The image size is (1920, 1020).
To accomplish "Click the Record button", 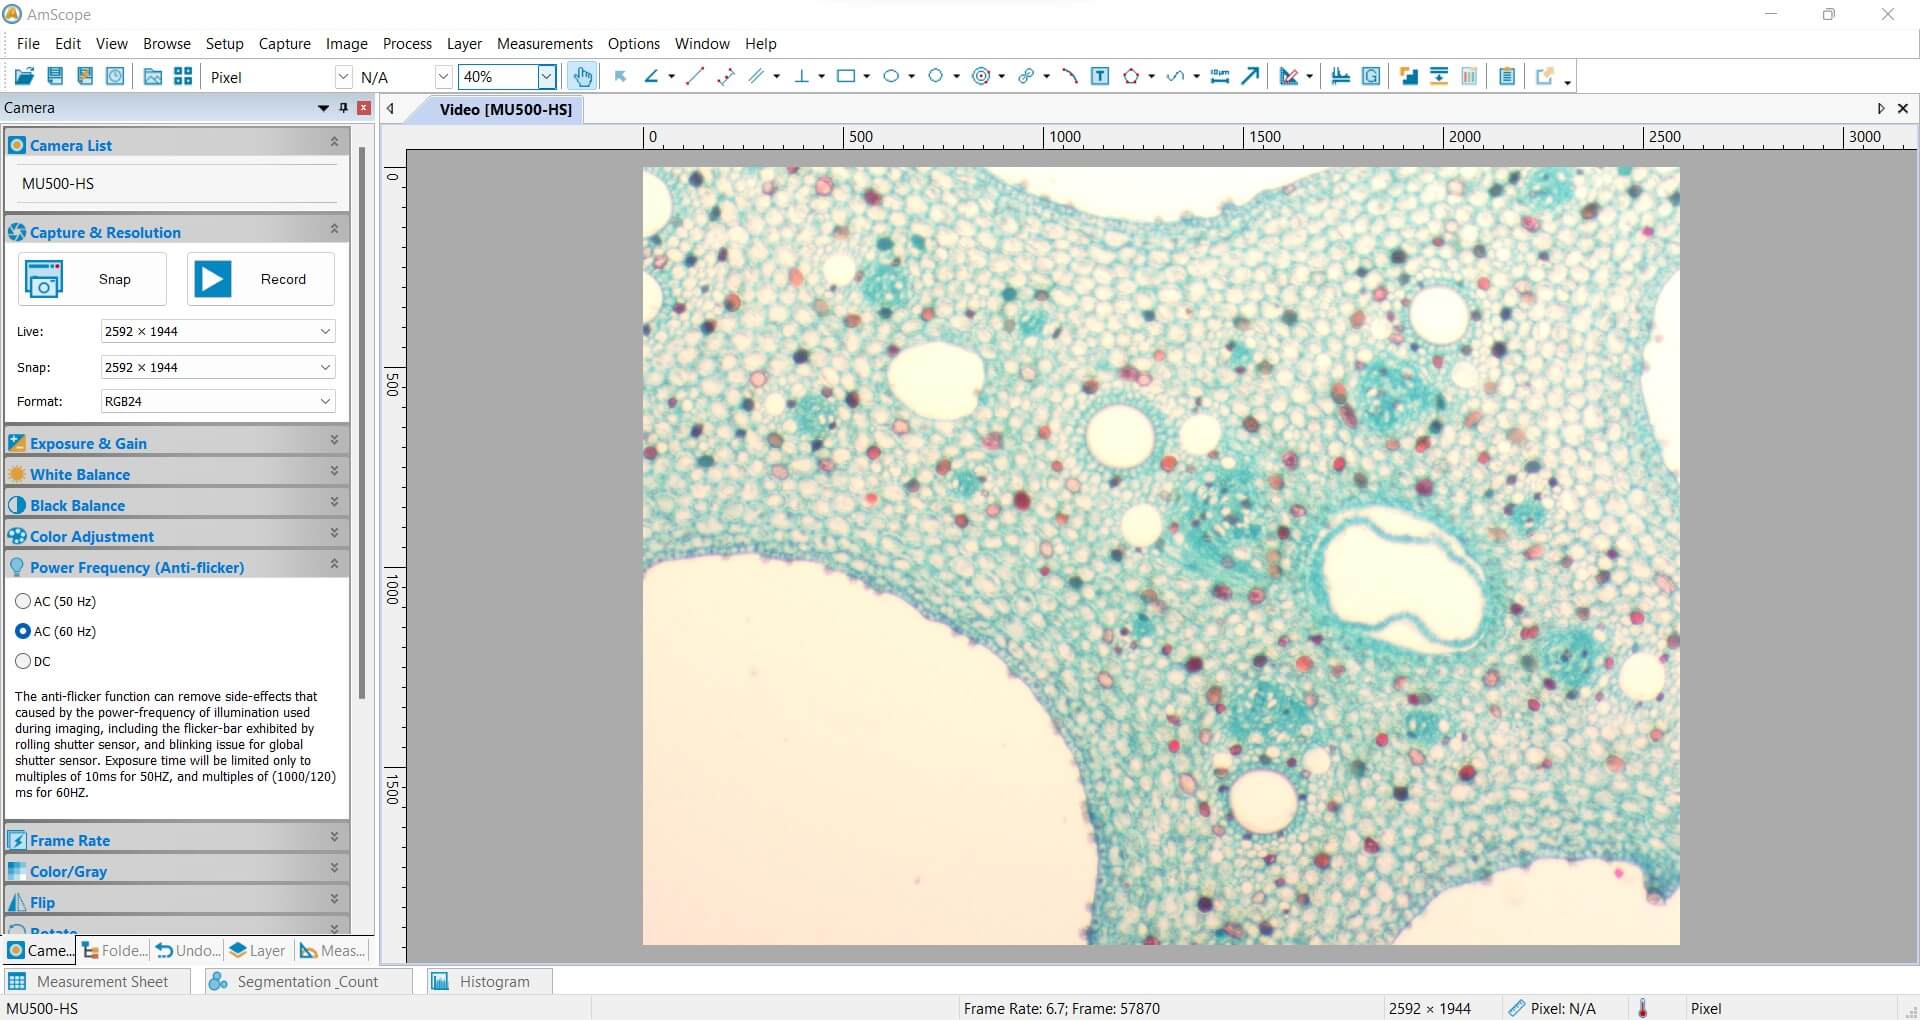I will coord(258,279).
